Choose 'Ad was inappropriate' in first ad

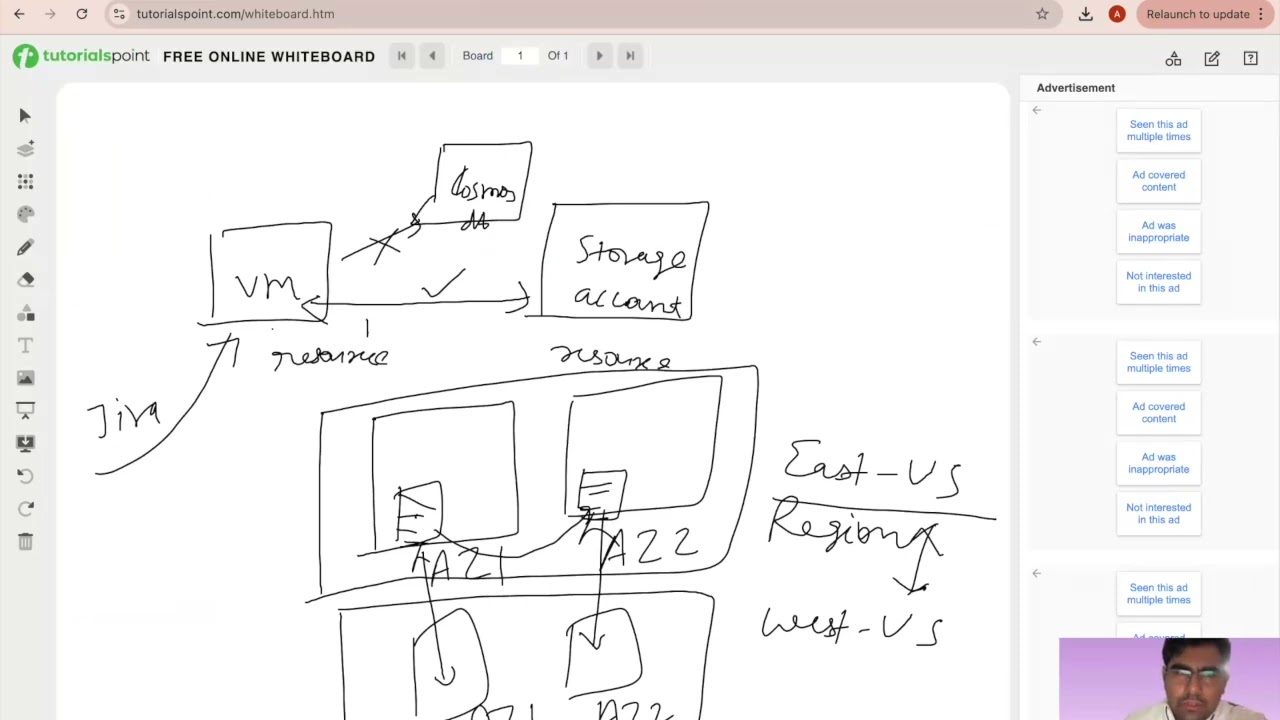[x=1158, y=232]
